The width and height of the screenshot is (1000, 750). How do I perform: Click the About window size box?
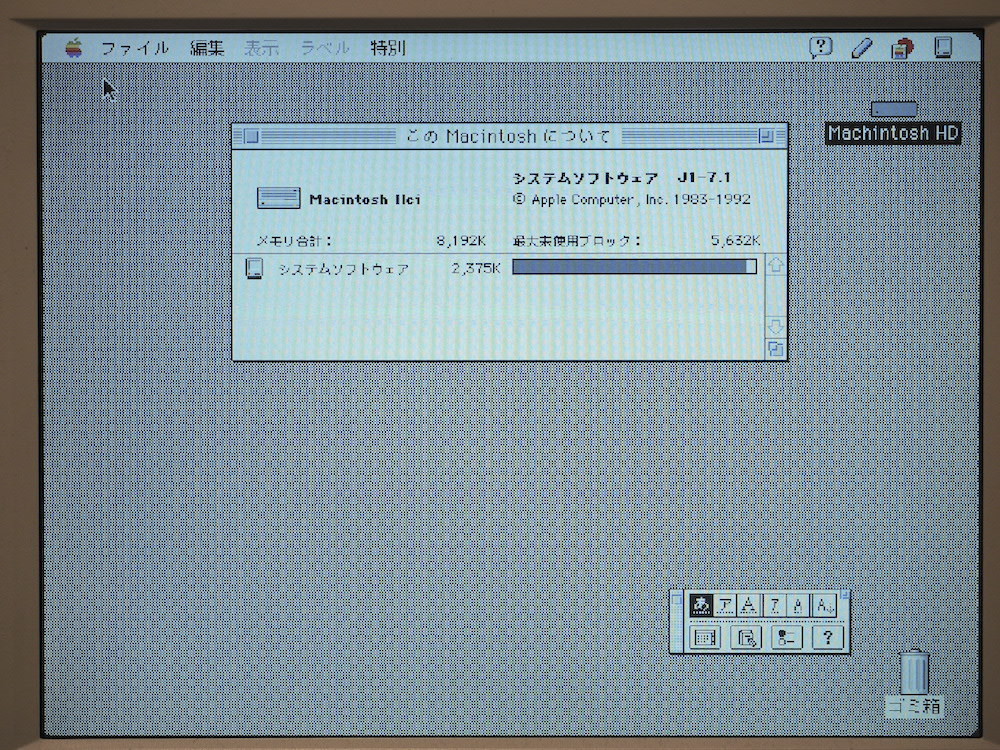(776, 349)
